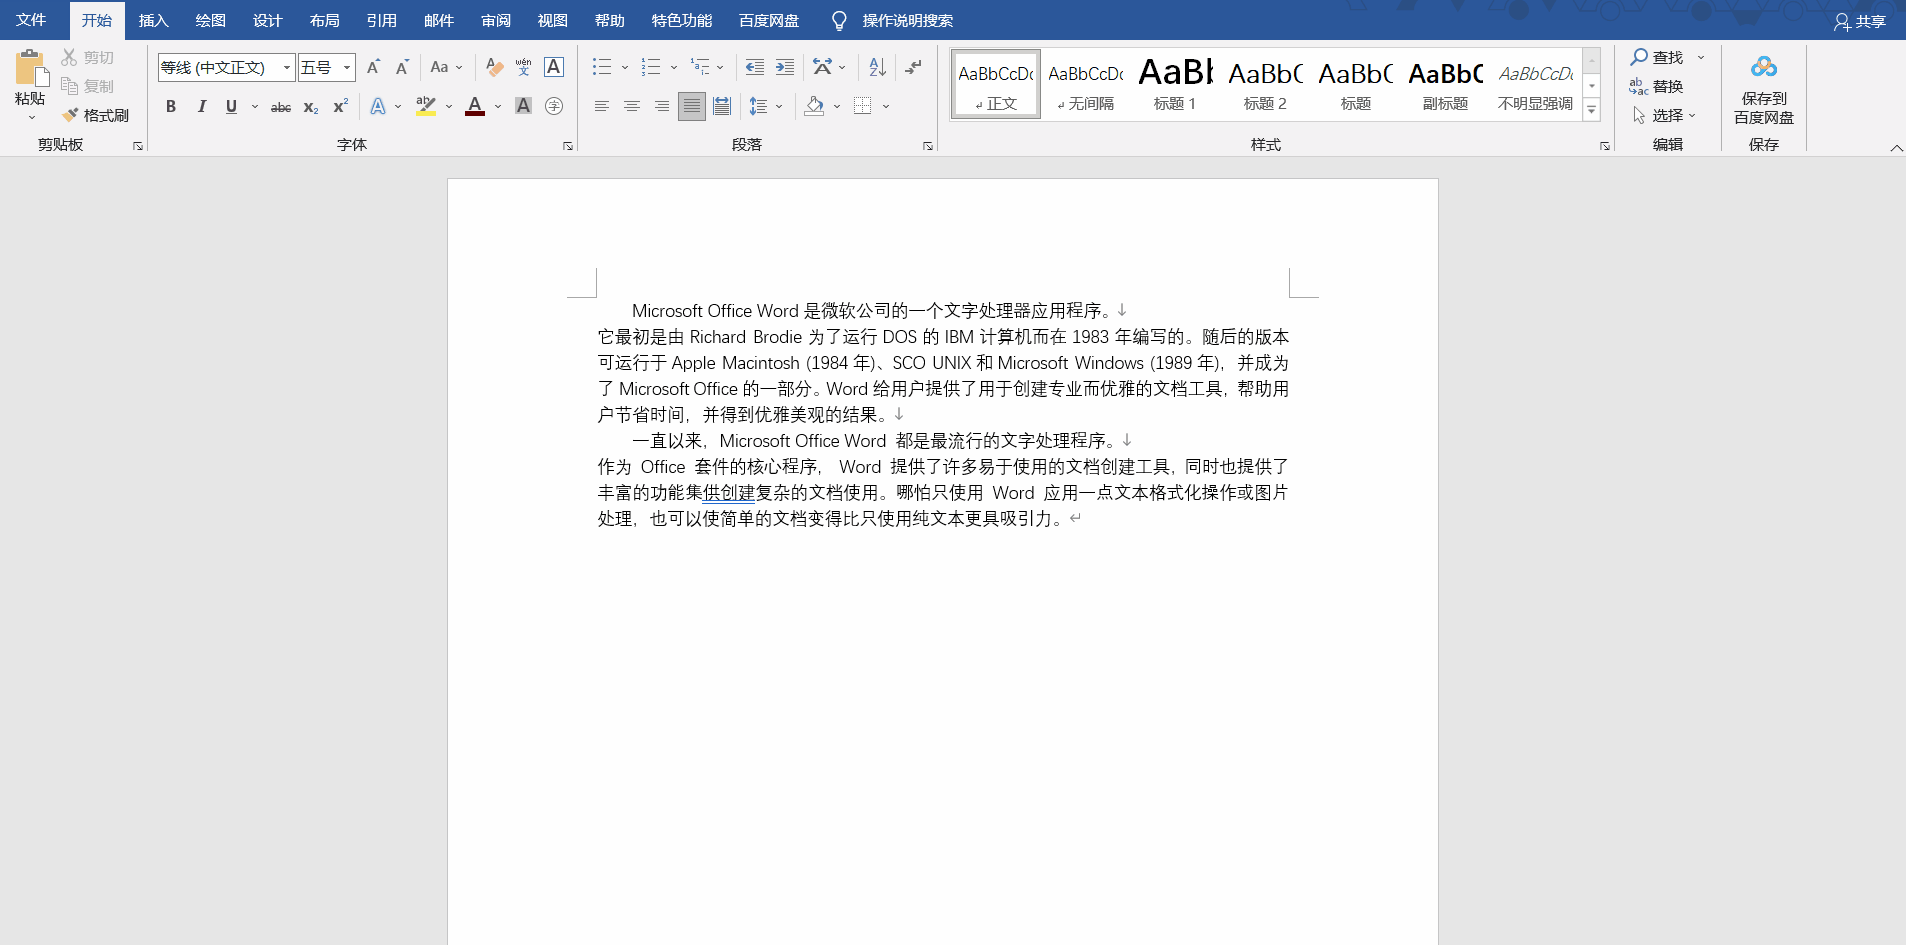This screenshot has height=945, width=1906.
Task: Toggle justified alignment button
Action: click(x=691, y=106)
